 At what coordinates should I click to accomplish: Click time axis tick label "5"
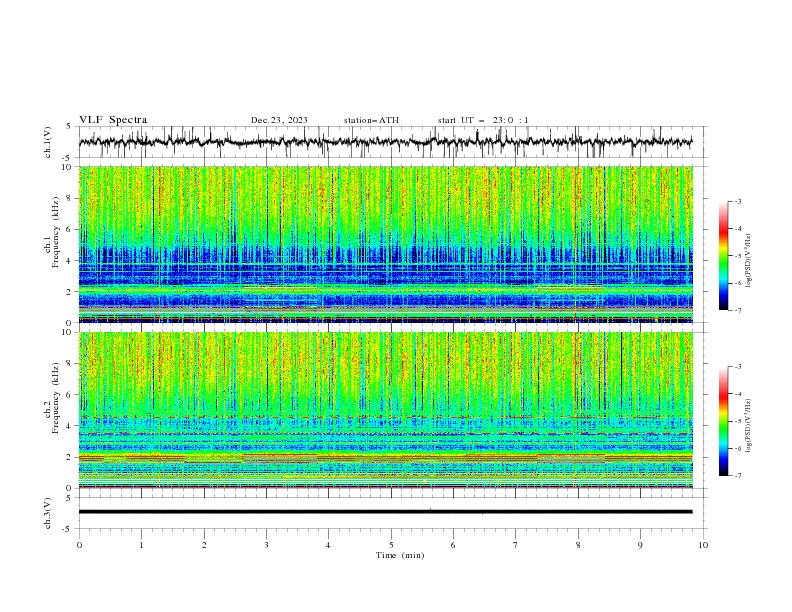click(391, 545)
